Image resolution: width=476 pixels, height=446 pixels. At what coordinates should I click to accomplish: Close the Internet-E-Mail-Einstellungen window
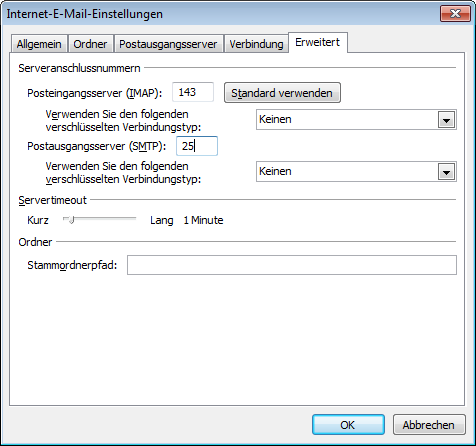(x=455, y=14)
